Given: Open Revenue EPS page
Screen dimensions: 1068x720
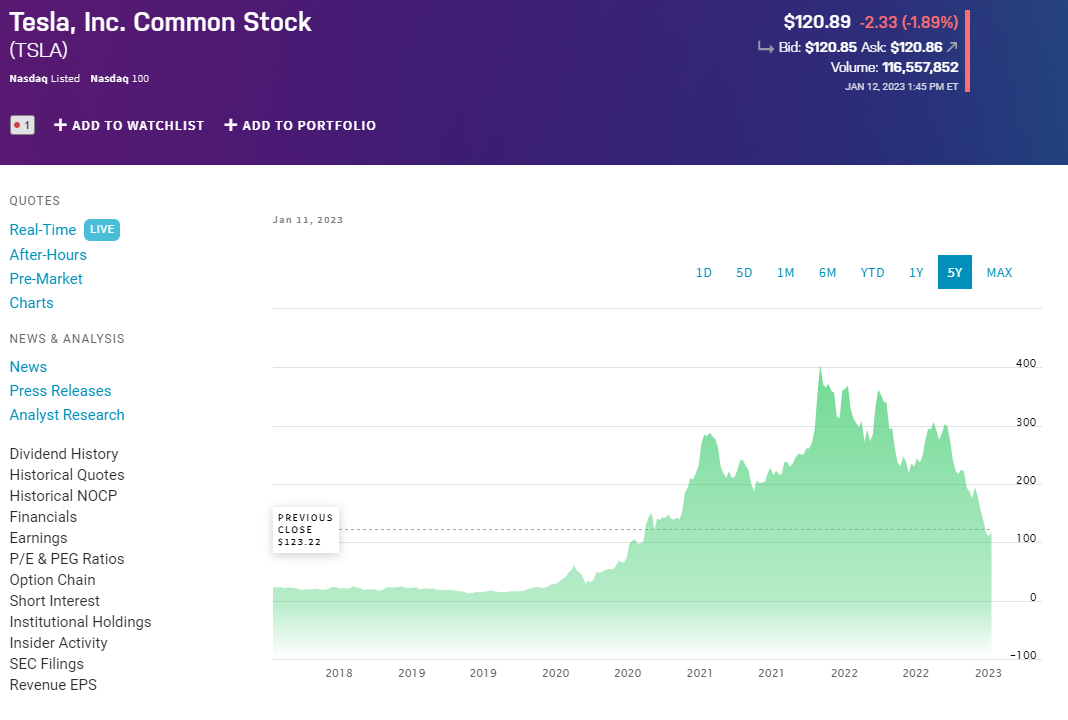Looking at the screenshot, I should pos(53,685).
